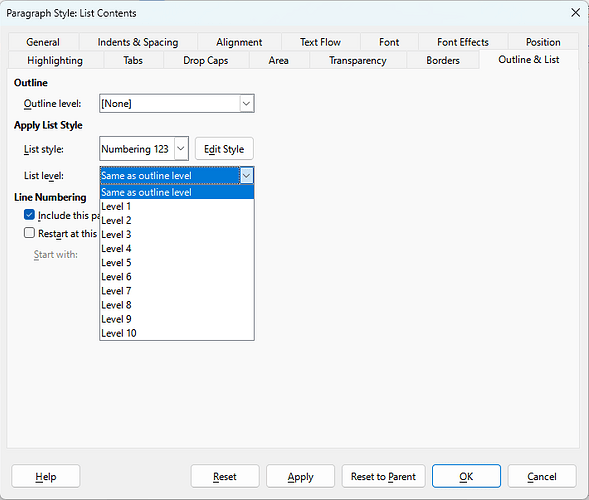Screen dimensions: 589x500
Task: Uncheck the Include this paragraph checkbox
Action: [x=29, y=215]
